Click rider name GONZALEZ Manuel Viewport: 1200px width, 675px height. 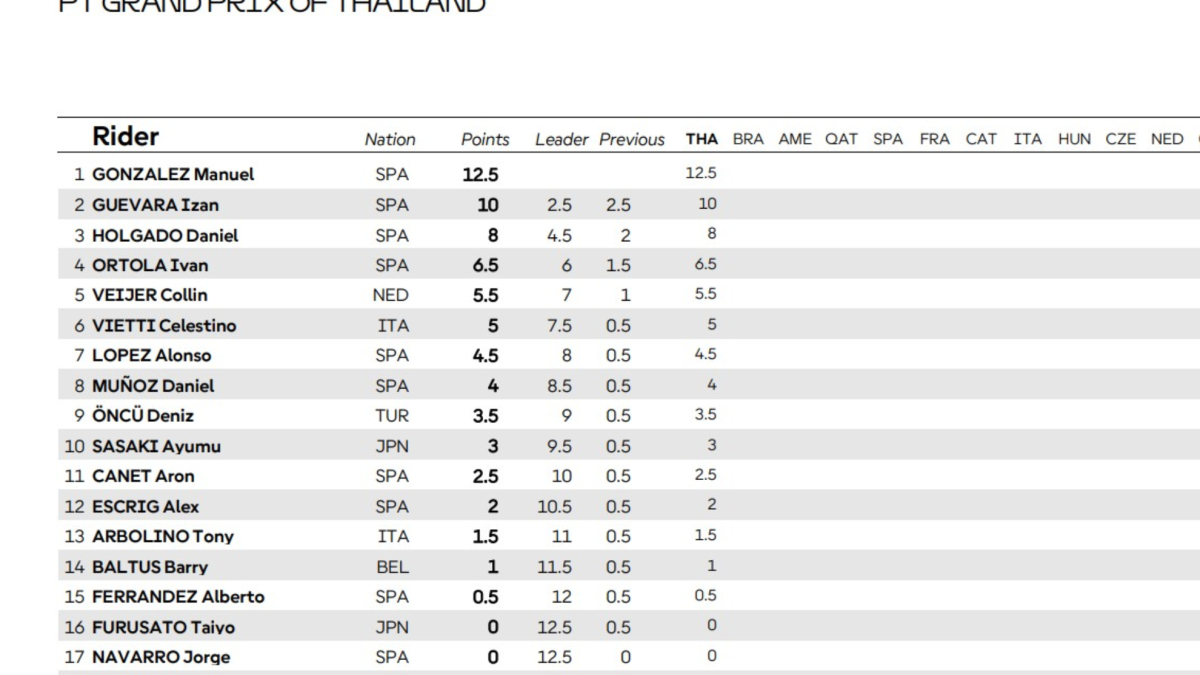pyautogui.click(x=173, y=174)
